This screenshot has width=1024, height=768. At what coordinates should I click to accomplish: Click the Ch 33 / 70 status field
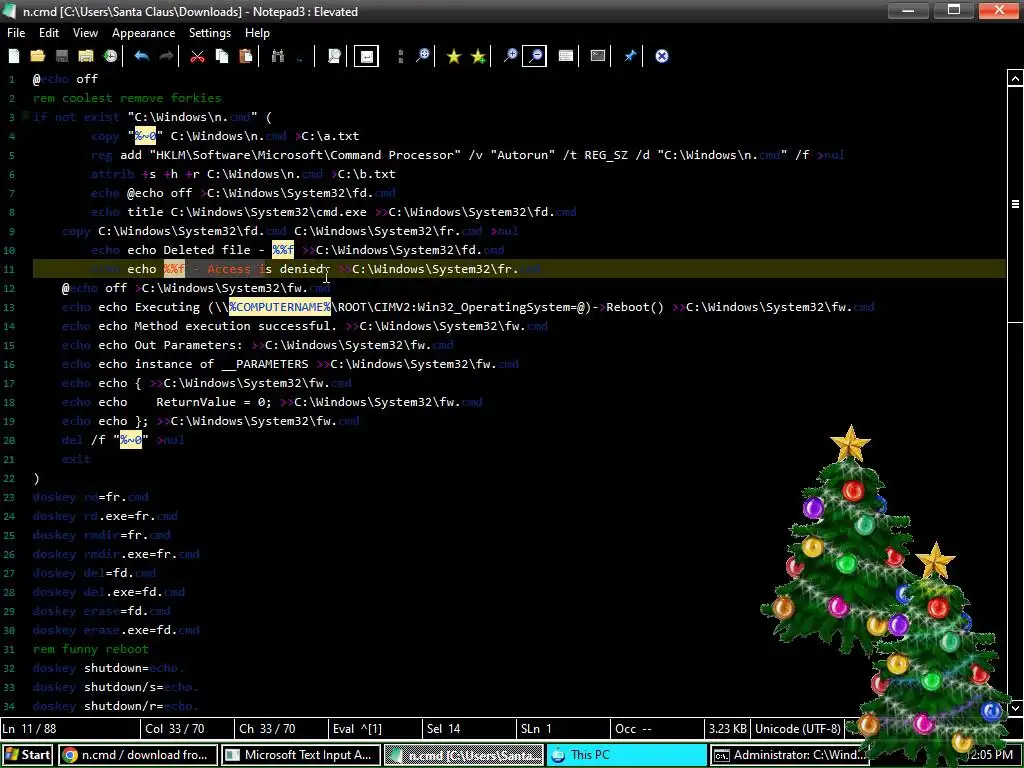(281, 728)
